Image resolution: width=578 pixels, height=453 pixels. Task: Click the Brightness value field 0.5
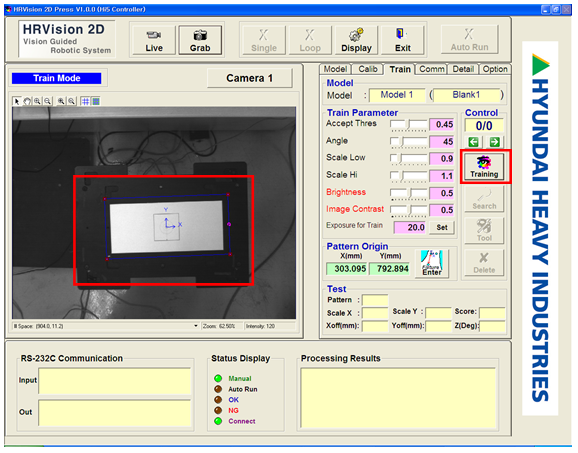442,193
